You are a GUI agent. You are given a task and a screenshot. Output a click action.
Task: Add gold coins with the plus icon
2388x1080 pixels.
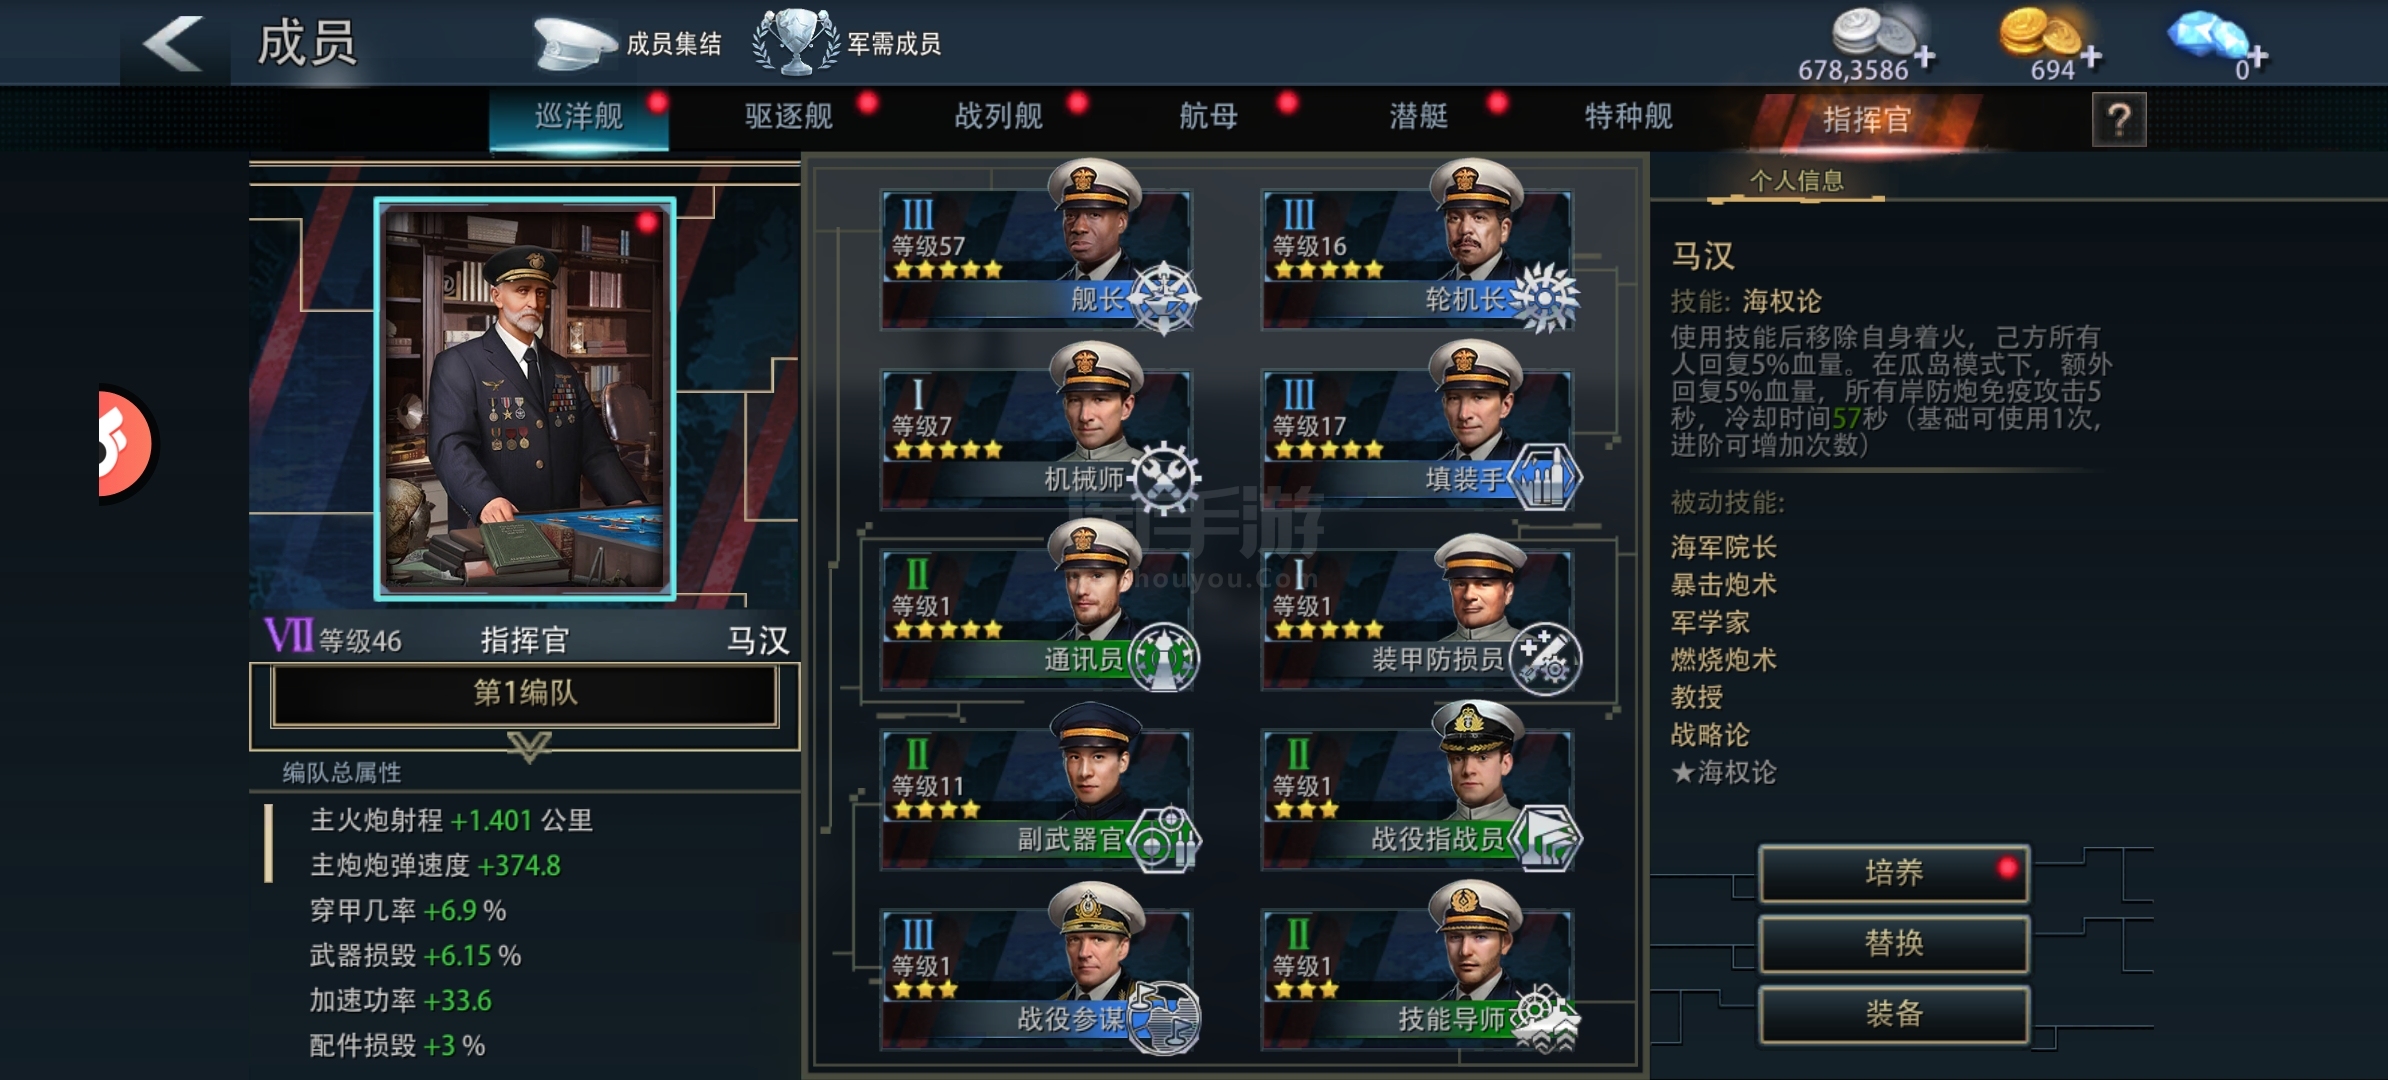2091,58
